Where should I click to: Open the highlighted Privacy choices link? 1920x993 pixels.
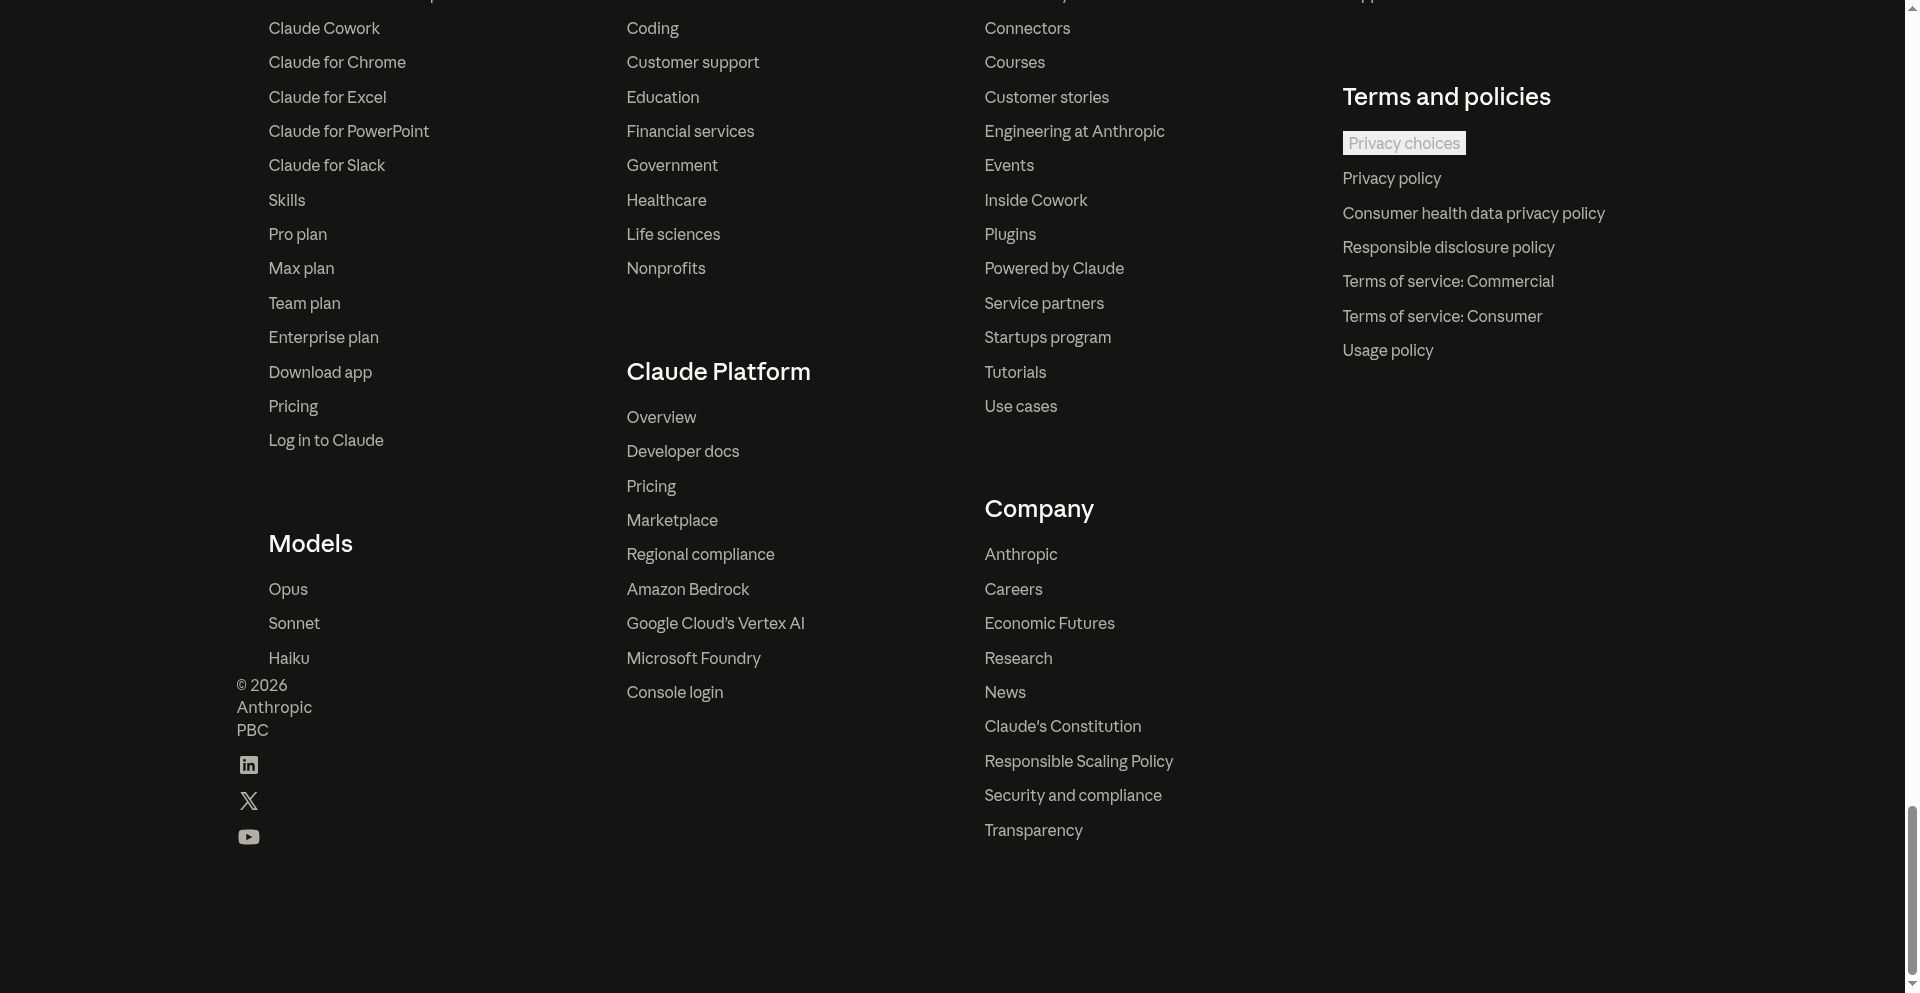(1403, 143)
